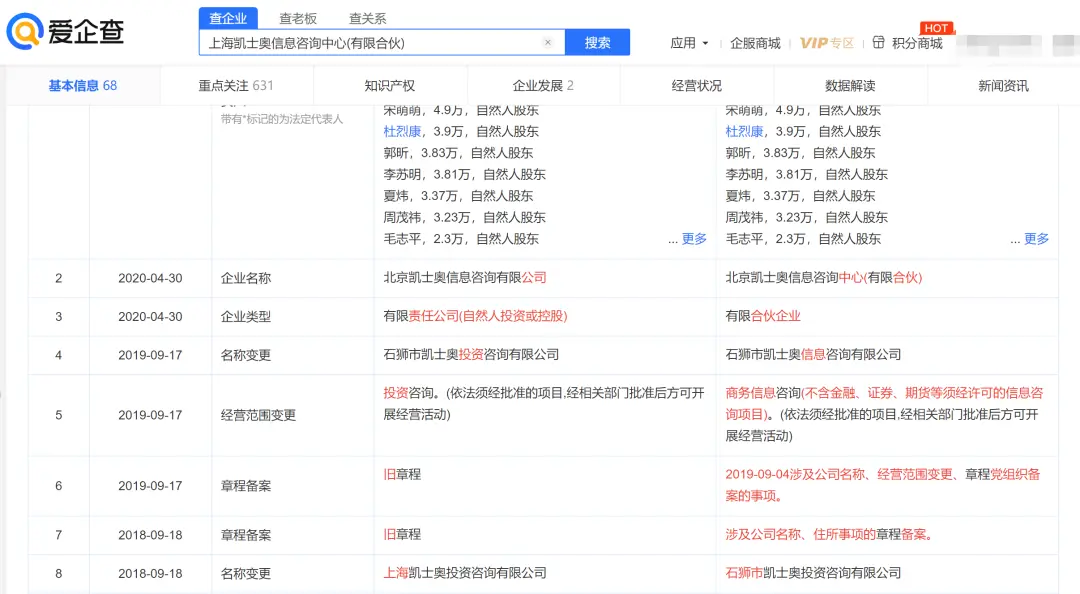The image size is (1080, 594).
Task: Switch to the 重点关注 631 tab
Action: [x=236, y=85]
